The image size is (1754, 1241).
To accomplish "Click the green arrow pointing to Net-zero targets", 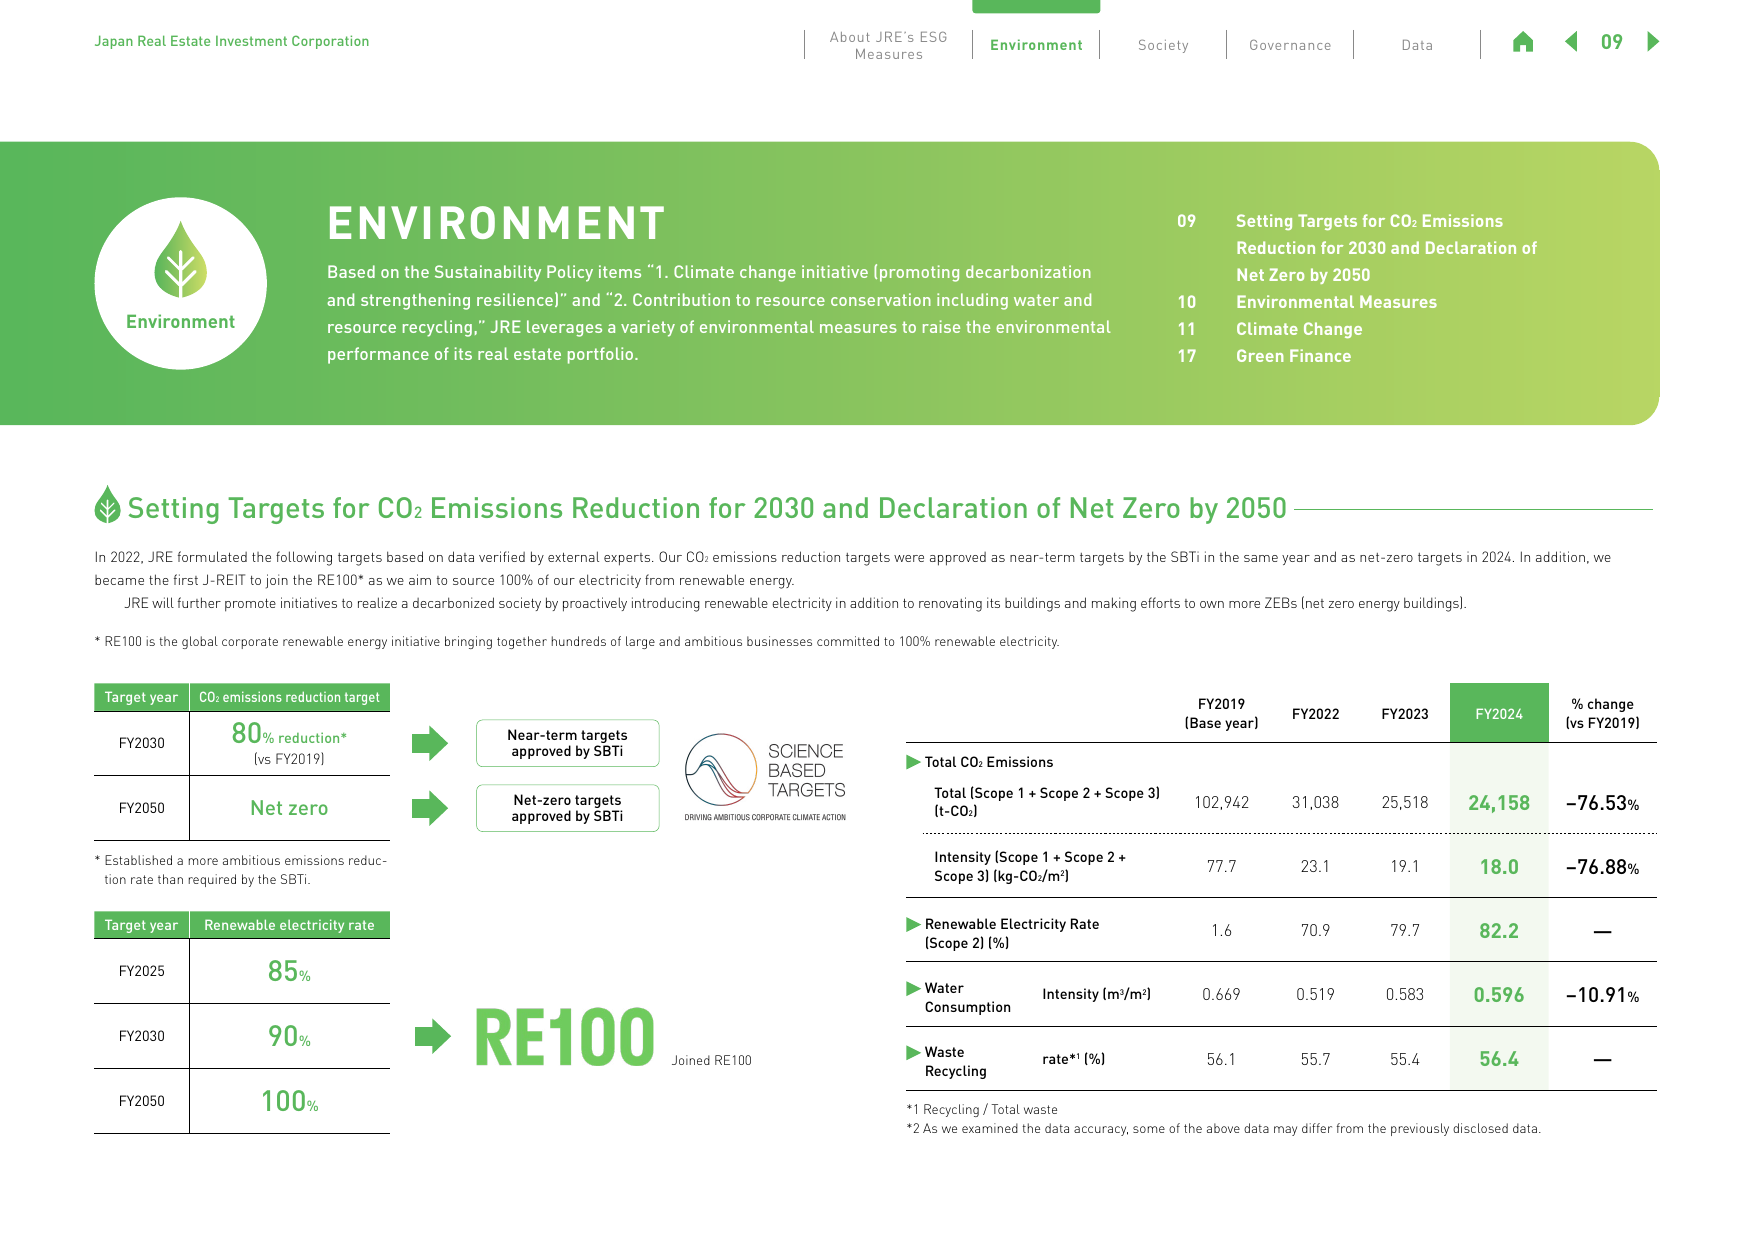I will coord(430,808).
